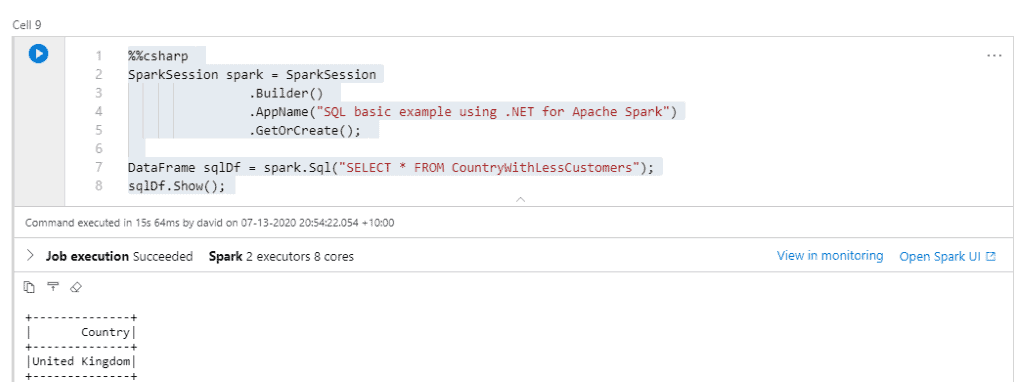The width and height of the screenshot is (1024, 382).
Task: Open View in monitoring link
Action: pyautogui.click(x=829, y=256)
